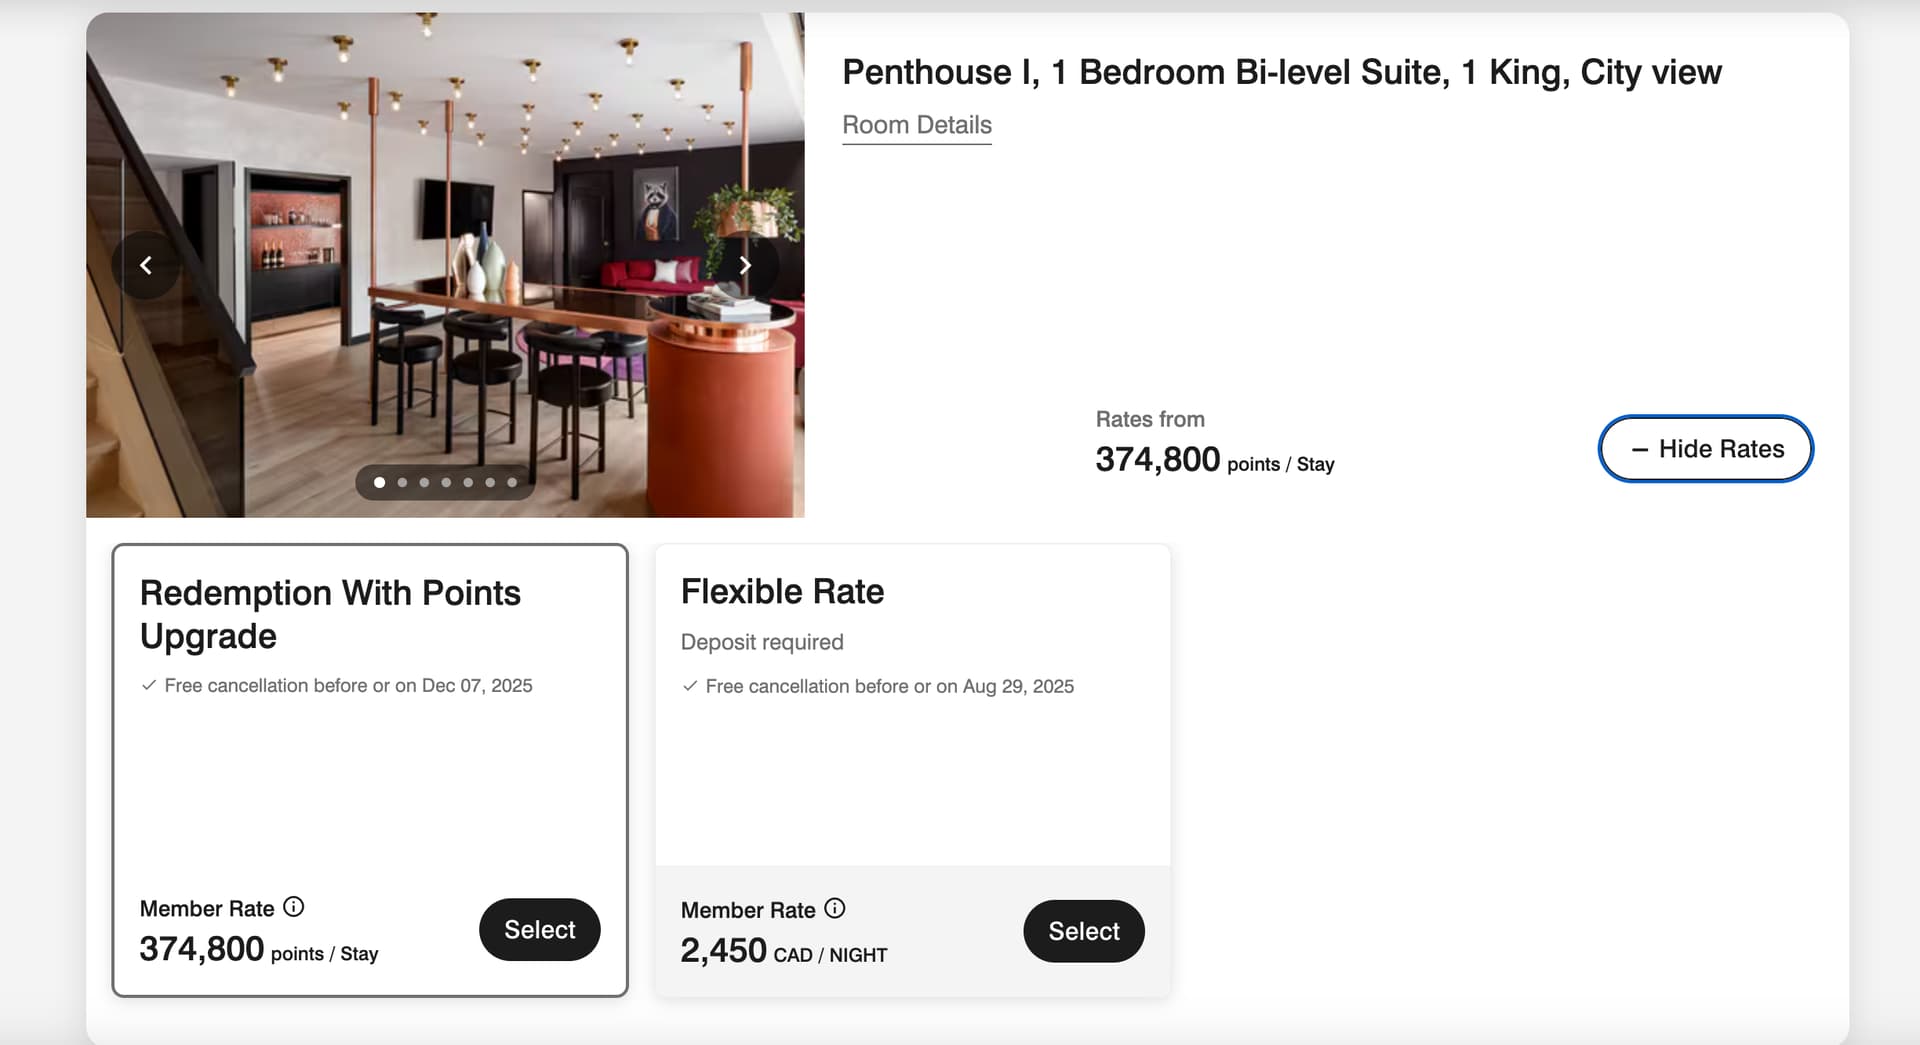
Task: Open the Room Details link
Action: [x=917, y=125]
